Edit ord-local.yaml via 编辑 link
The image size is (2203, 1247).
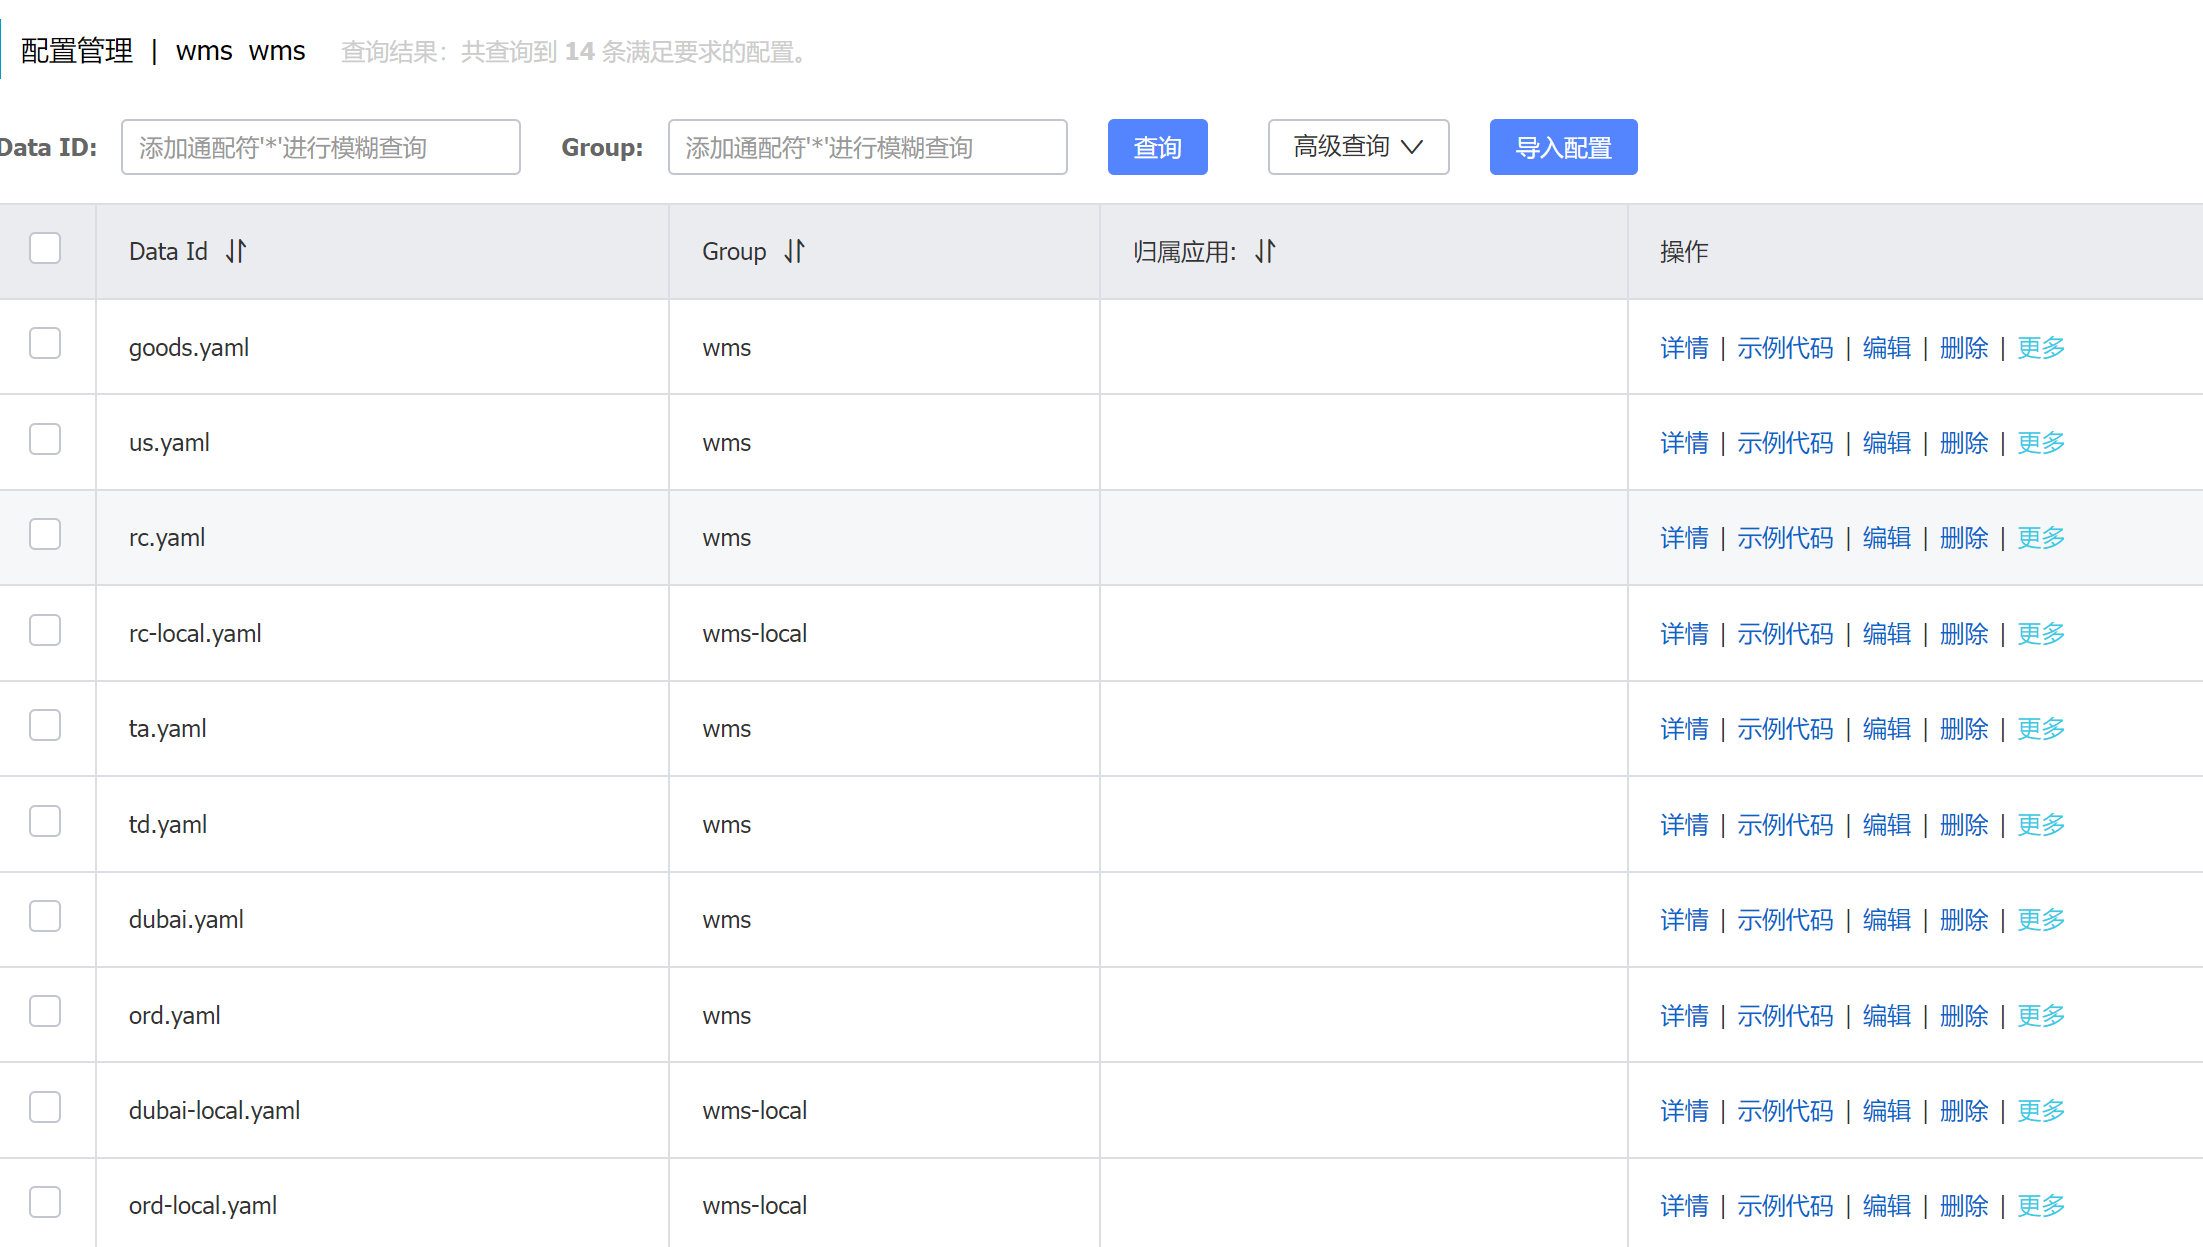[1887, 1206]
